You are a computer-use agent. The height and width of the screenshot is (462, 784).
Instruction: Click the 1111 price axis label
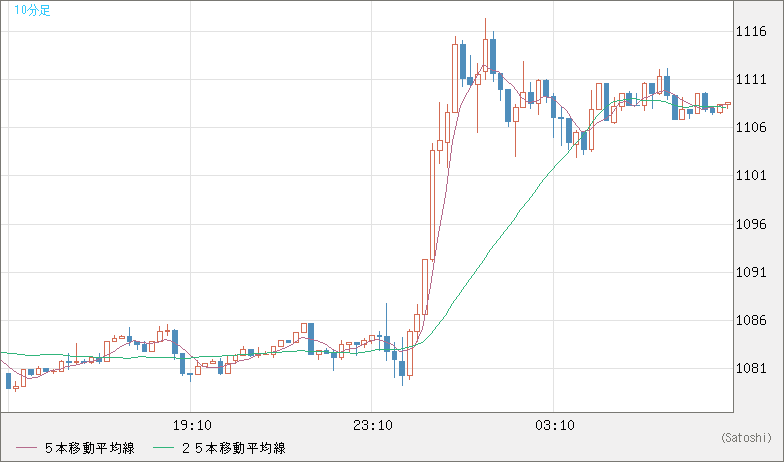(751, 80)
